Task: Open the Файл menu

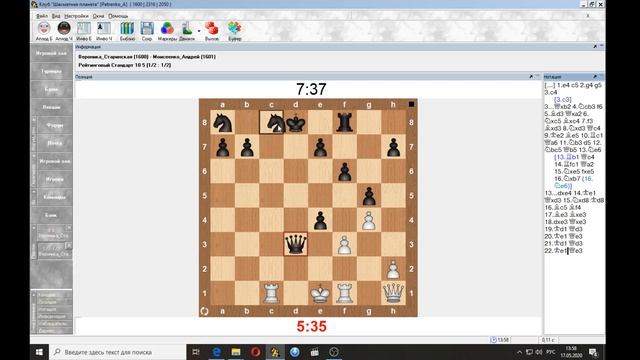Action: click(42, 16)
